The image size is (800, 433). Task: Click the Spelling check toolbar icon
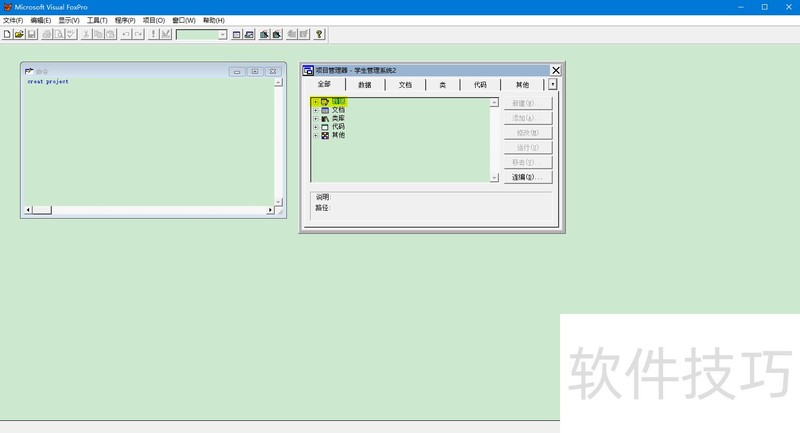tap(71, 34)
